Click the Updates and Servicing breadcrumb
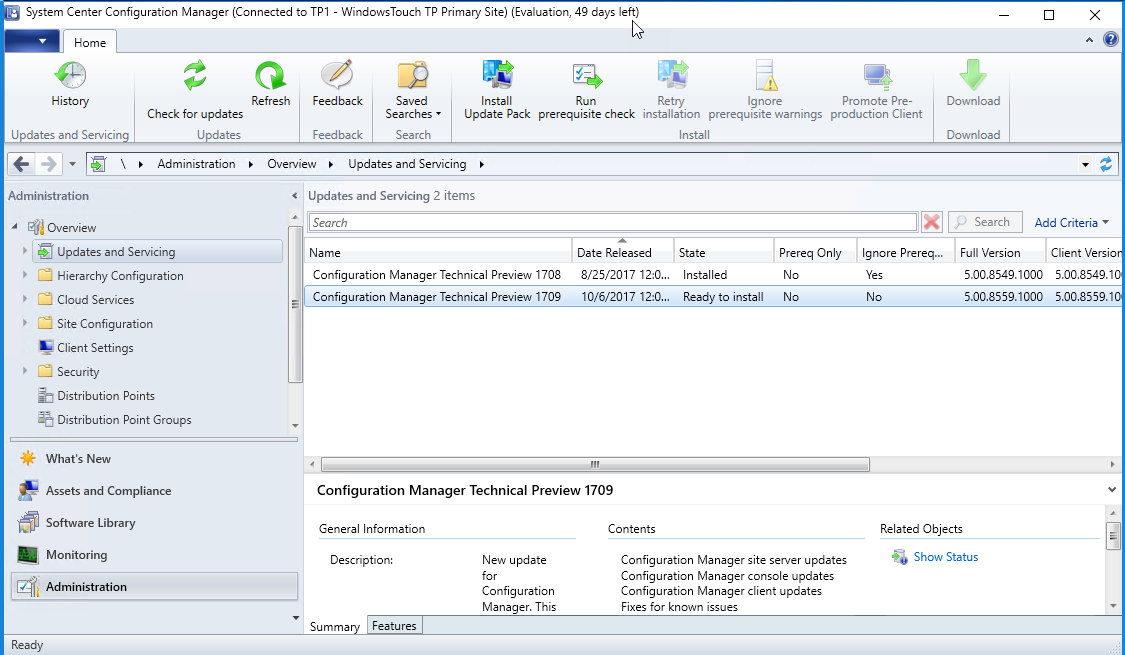Viewport: 1125px width, 655px height. (407, 164)
